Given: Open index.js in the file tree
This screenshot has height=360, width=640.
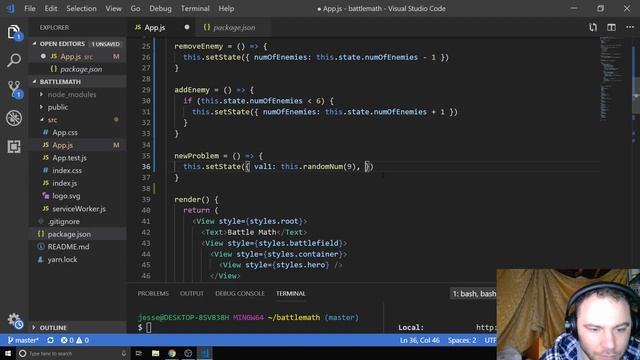Looking at the screenshot, I should (x=78, y=183).
